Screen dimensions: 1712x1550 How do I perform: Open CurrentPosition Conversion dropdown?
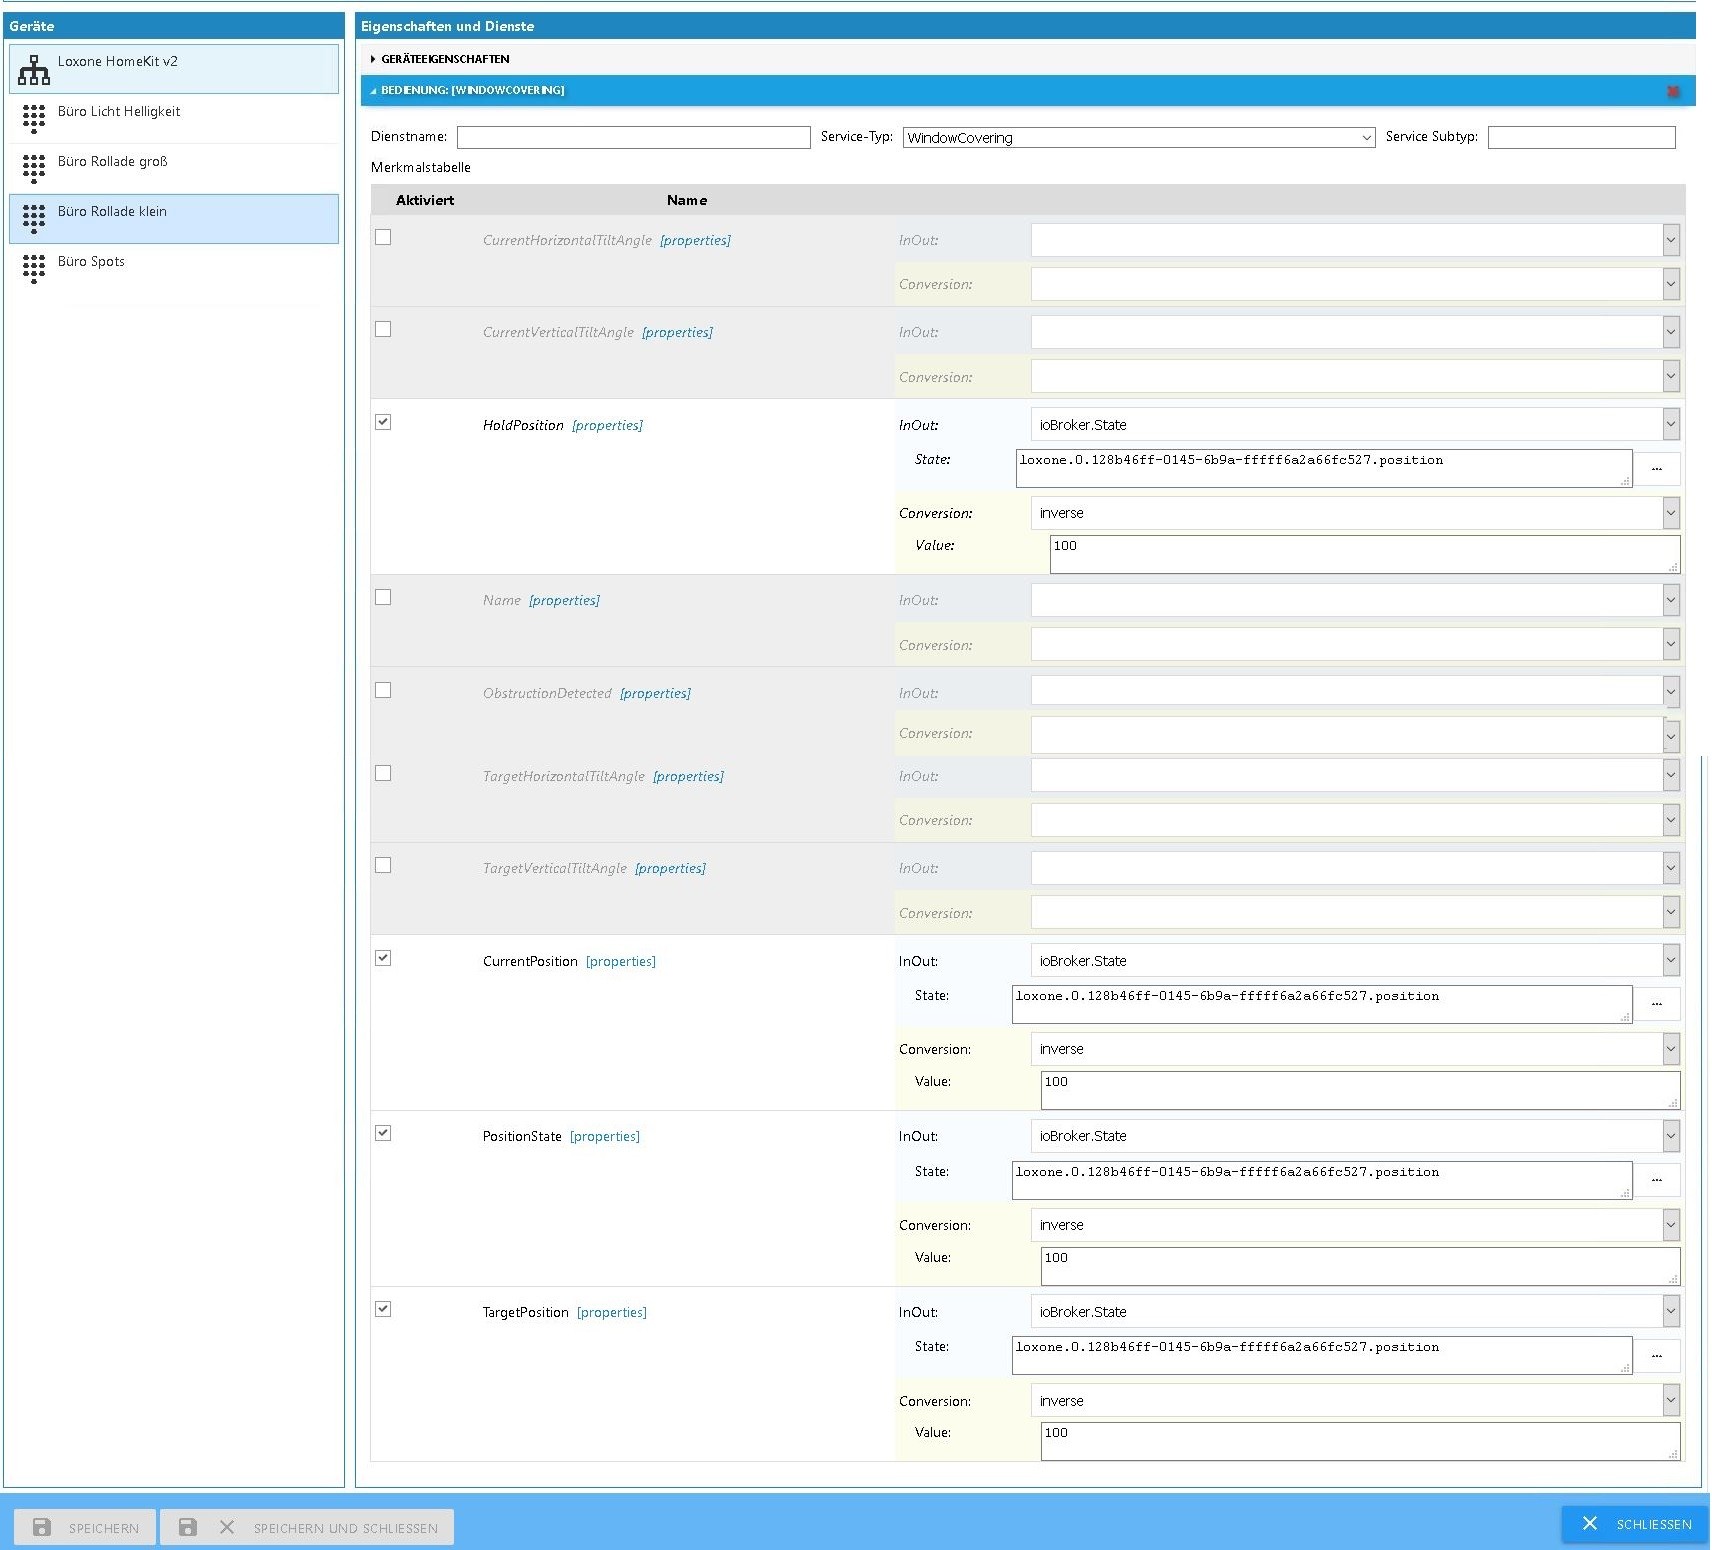[x=1355, y=1048]
